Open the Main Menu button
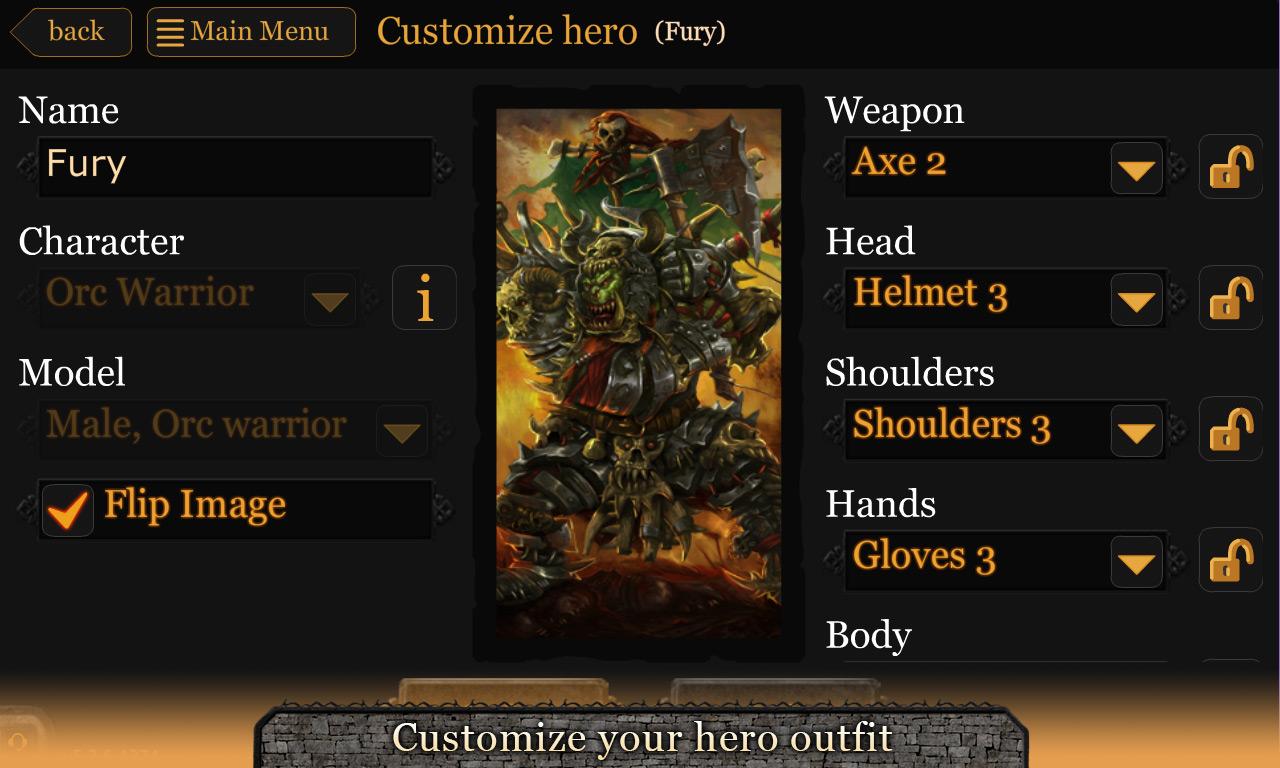This screenshot has height=768, width=1280. 251,32
